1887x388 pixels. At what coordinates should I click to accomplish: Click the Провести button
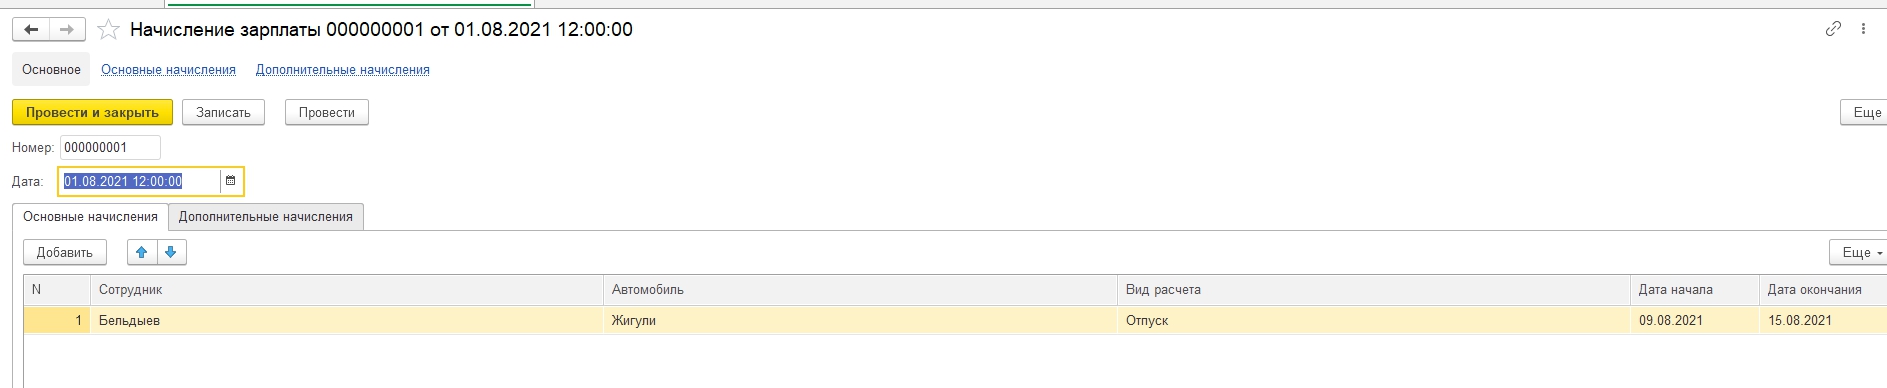pyautogui.click(x=327, y=112)
